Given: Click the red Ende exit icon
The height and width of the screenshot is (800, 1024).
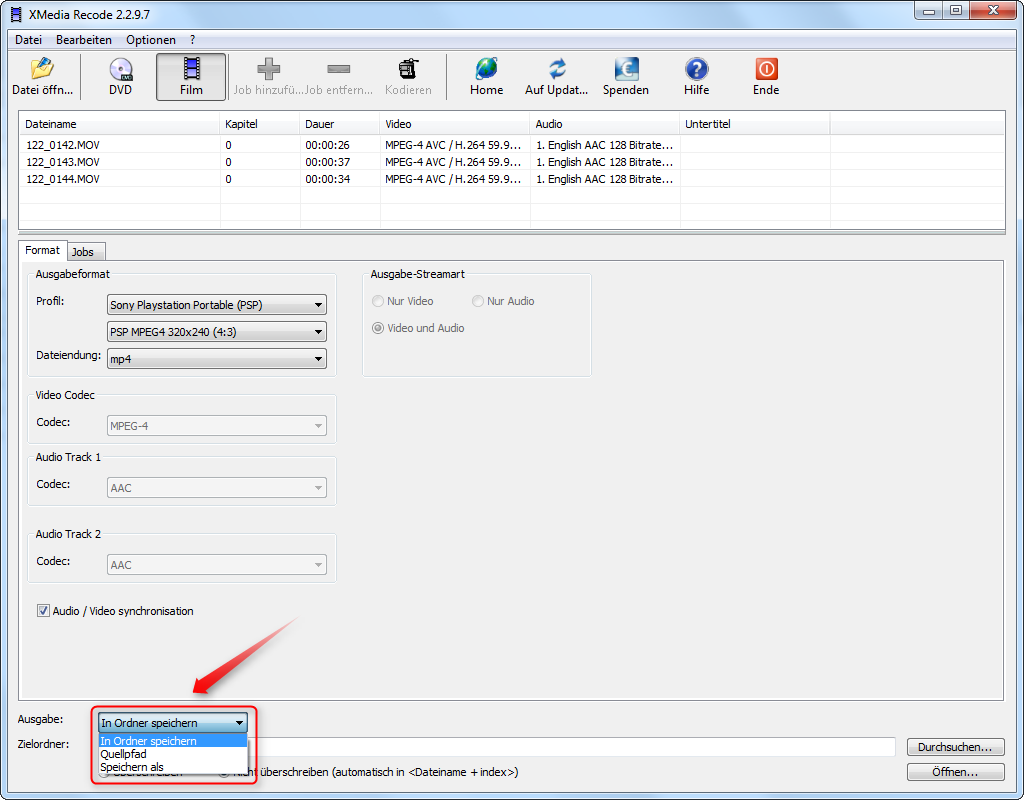Looking at the screenshot, I should [766, 70].
